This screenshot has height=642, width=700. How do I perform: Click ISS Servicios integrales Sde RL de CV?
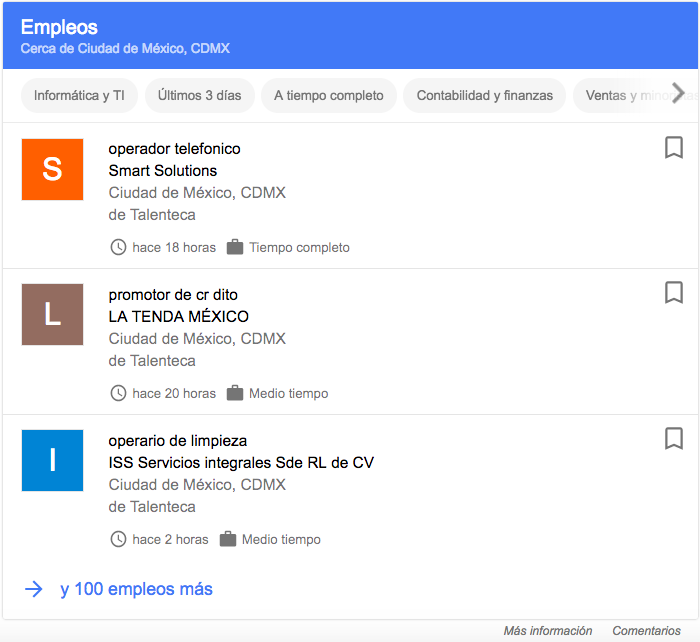tap(241, 463)
